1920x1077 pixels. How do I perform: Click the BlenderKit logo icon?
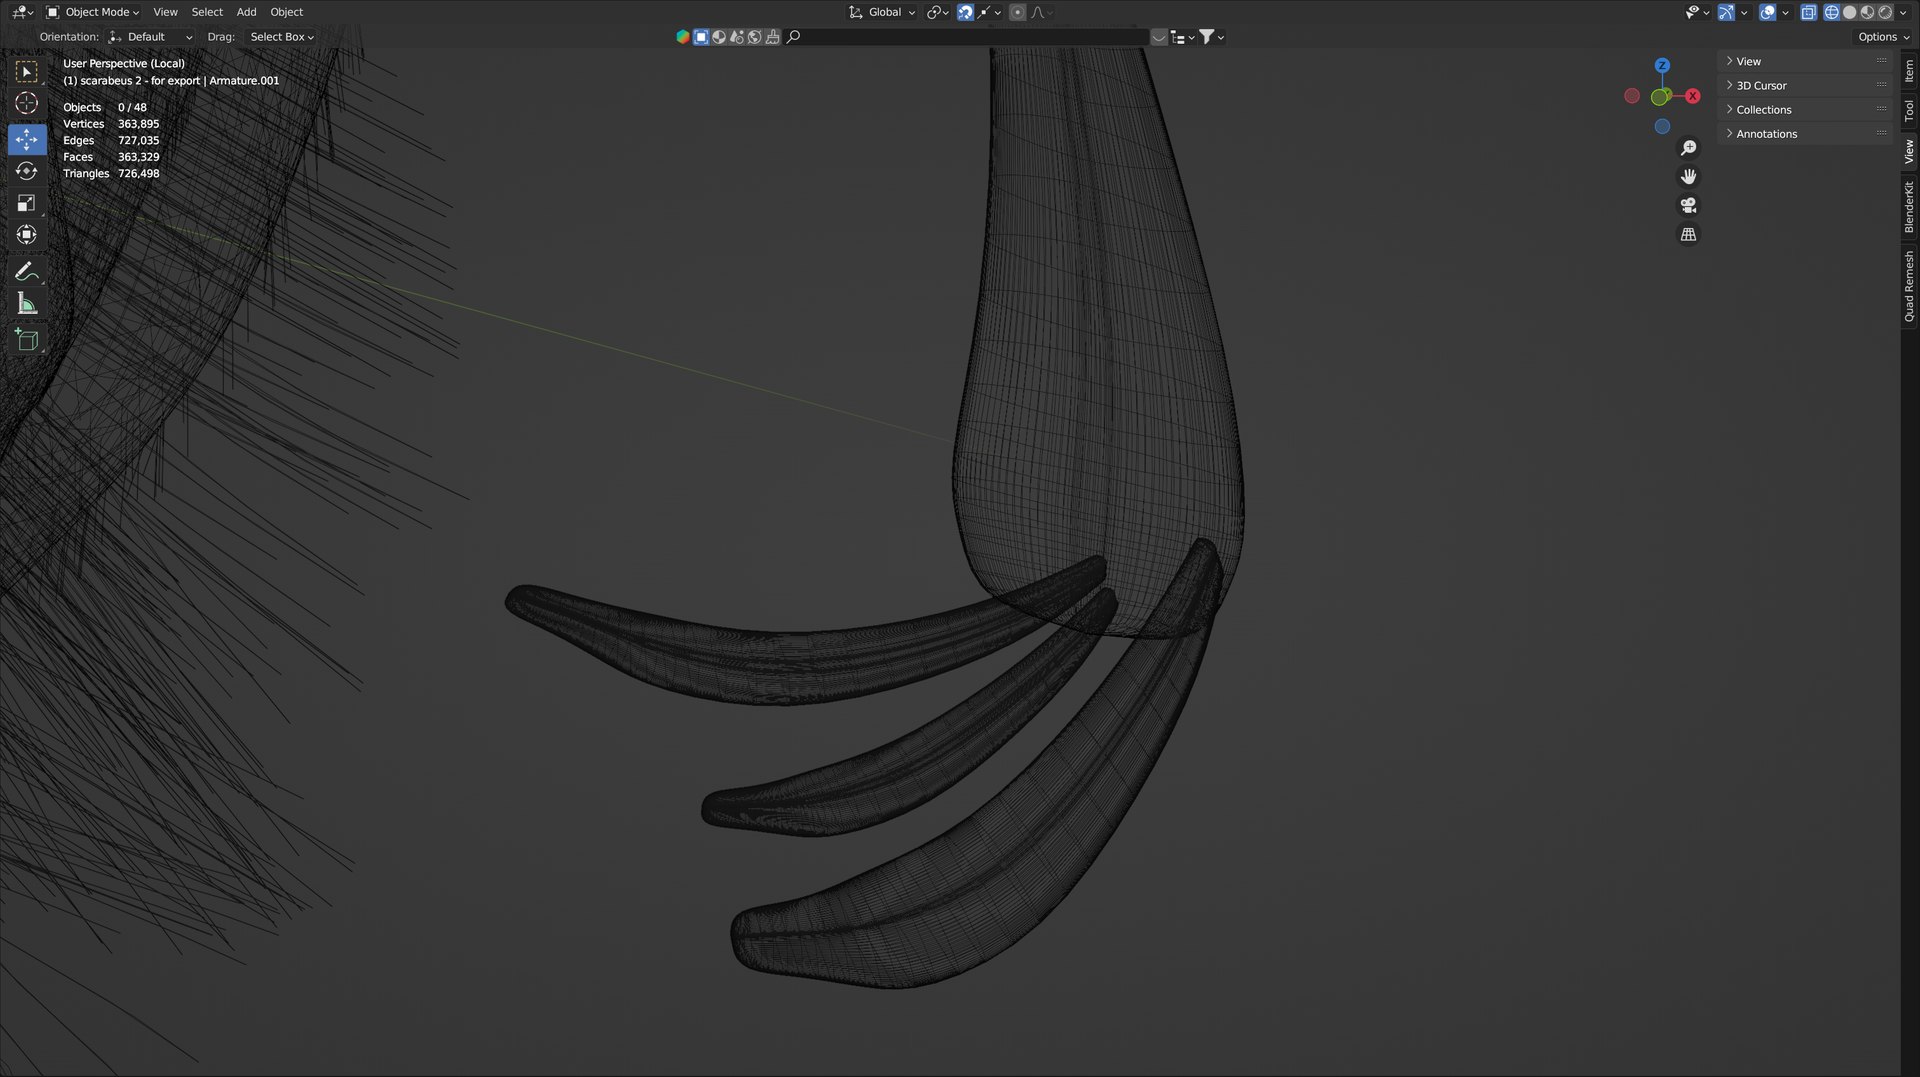(x=682, y=37)
